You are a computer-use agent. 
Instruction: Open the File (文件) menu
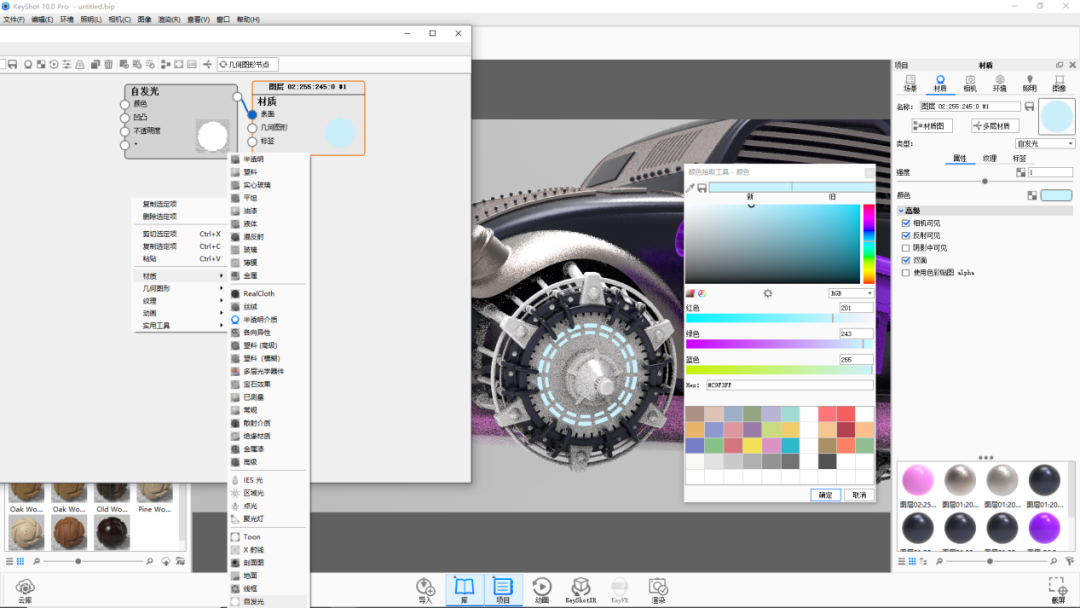14,19
